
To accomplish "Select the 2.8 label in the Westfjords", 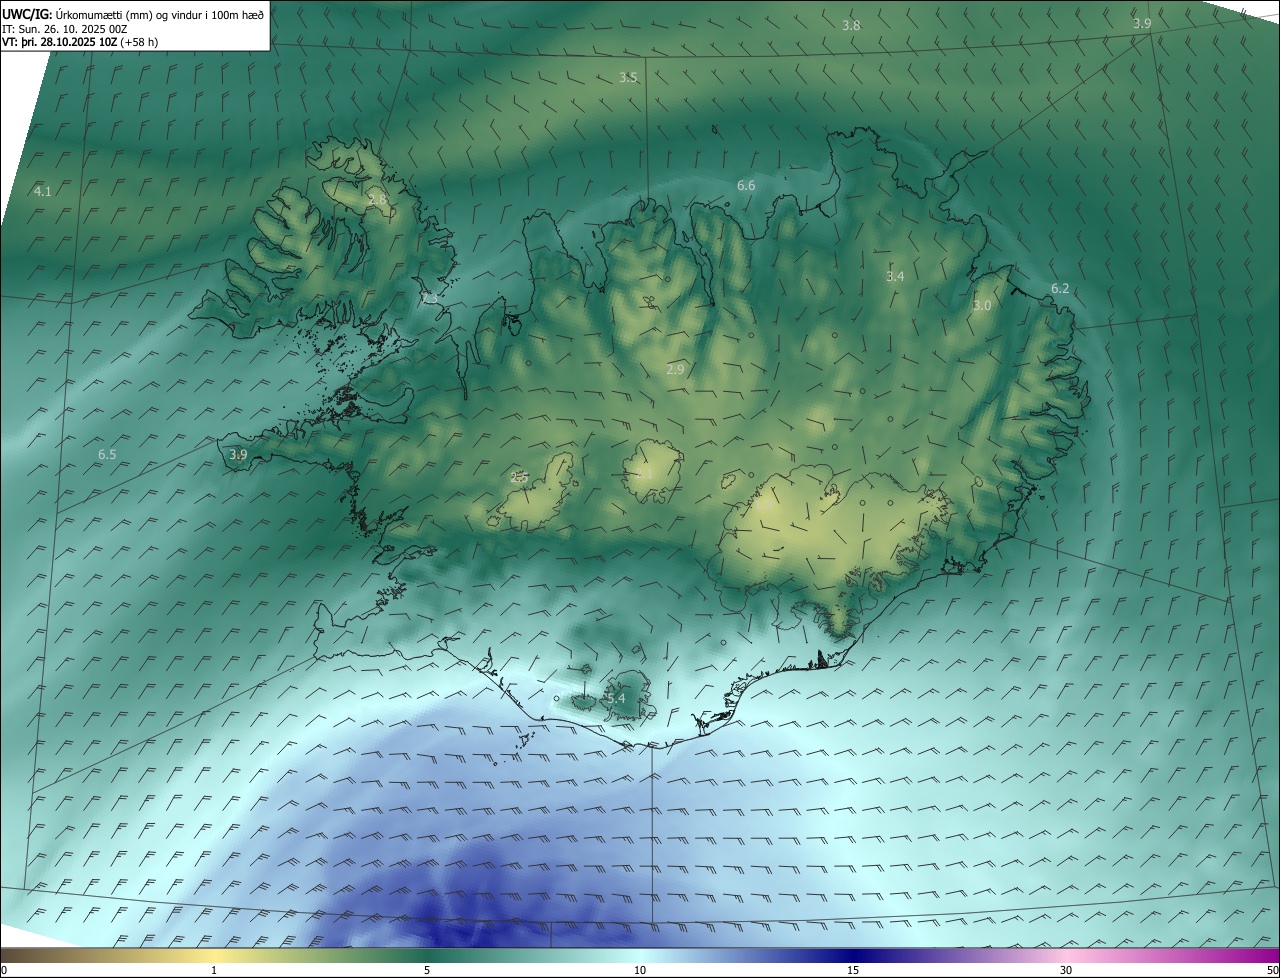I will [377, 200].
